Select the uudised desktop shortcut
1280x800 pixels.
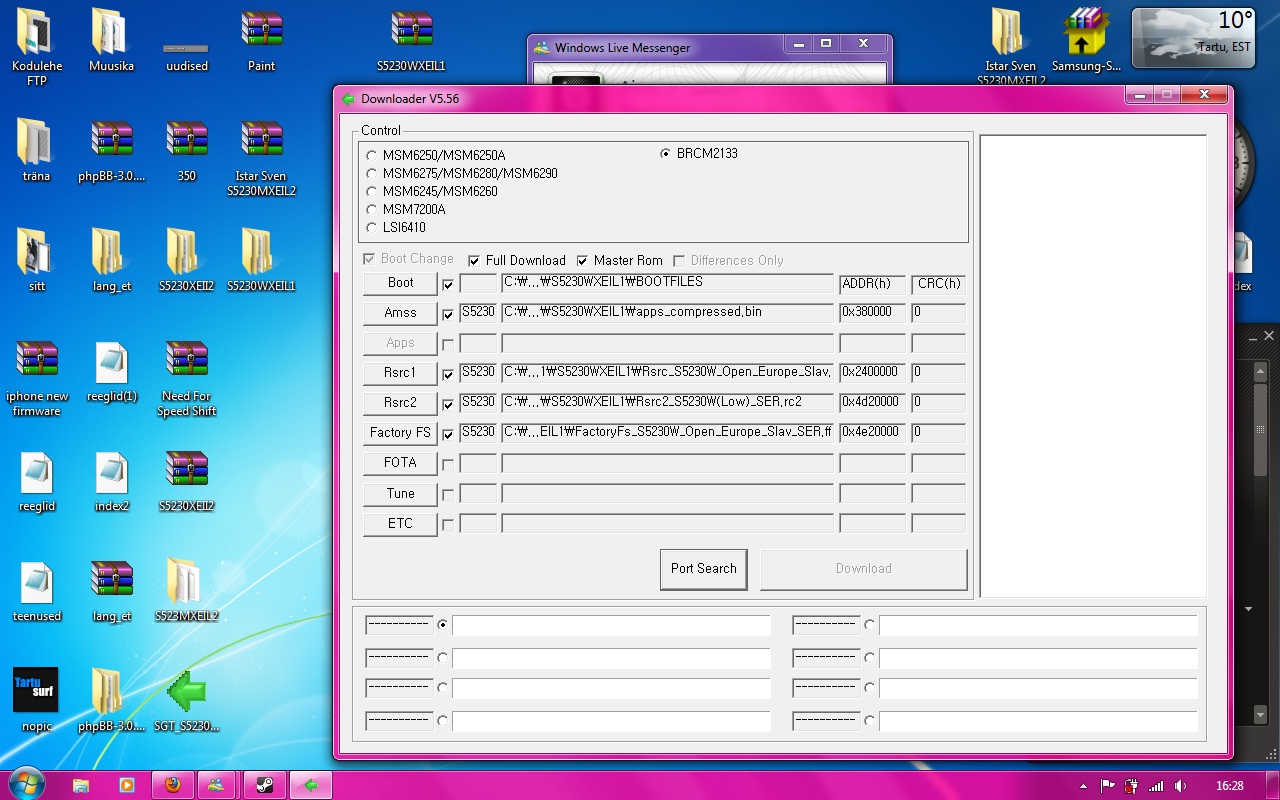pyautogui.click(x=186, y=54)
